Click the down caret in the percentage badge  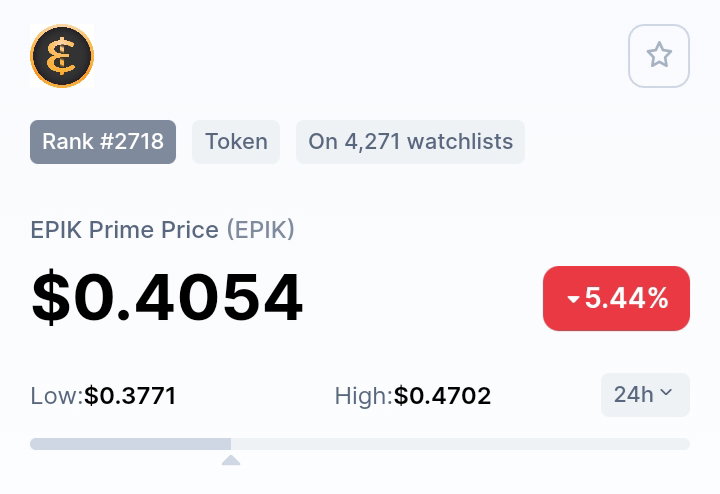click(573, 299)
